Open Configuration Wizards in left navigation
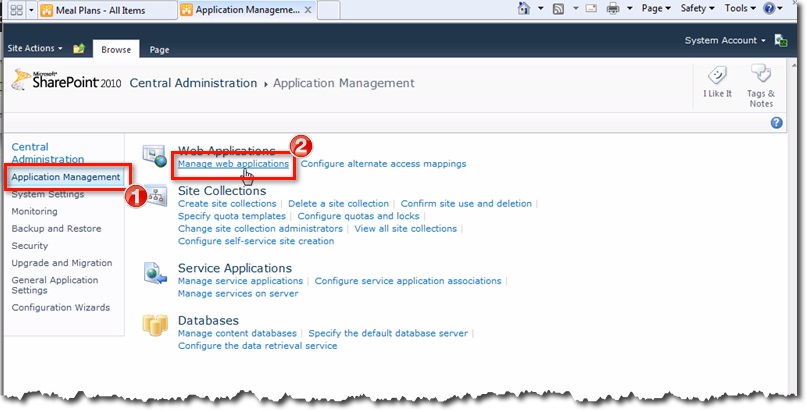The height and width of the screenshot is (412, 807). tap(61, 308)
